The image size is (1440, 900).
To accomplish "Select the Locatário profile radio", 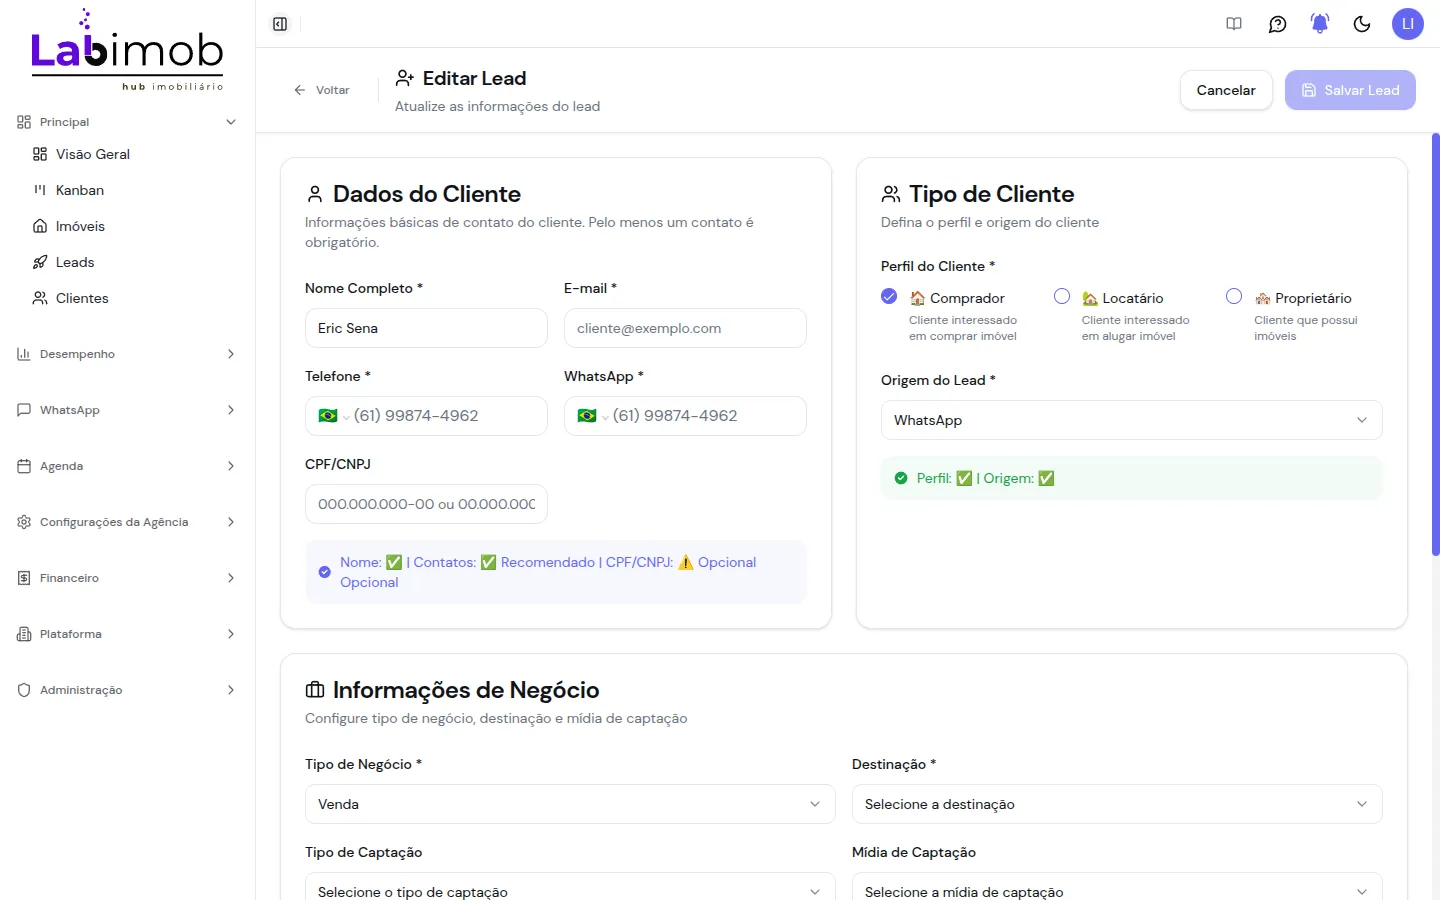I will pyautogui.click(x=1062, y=296).
